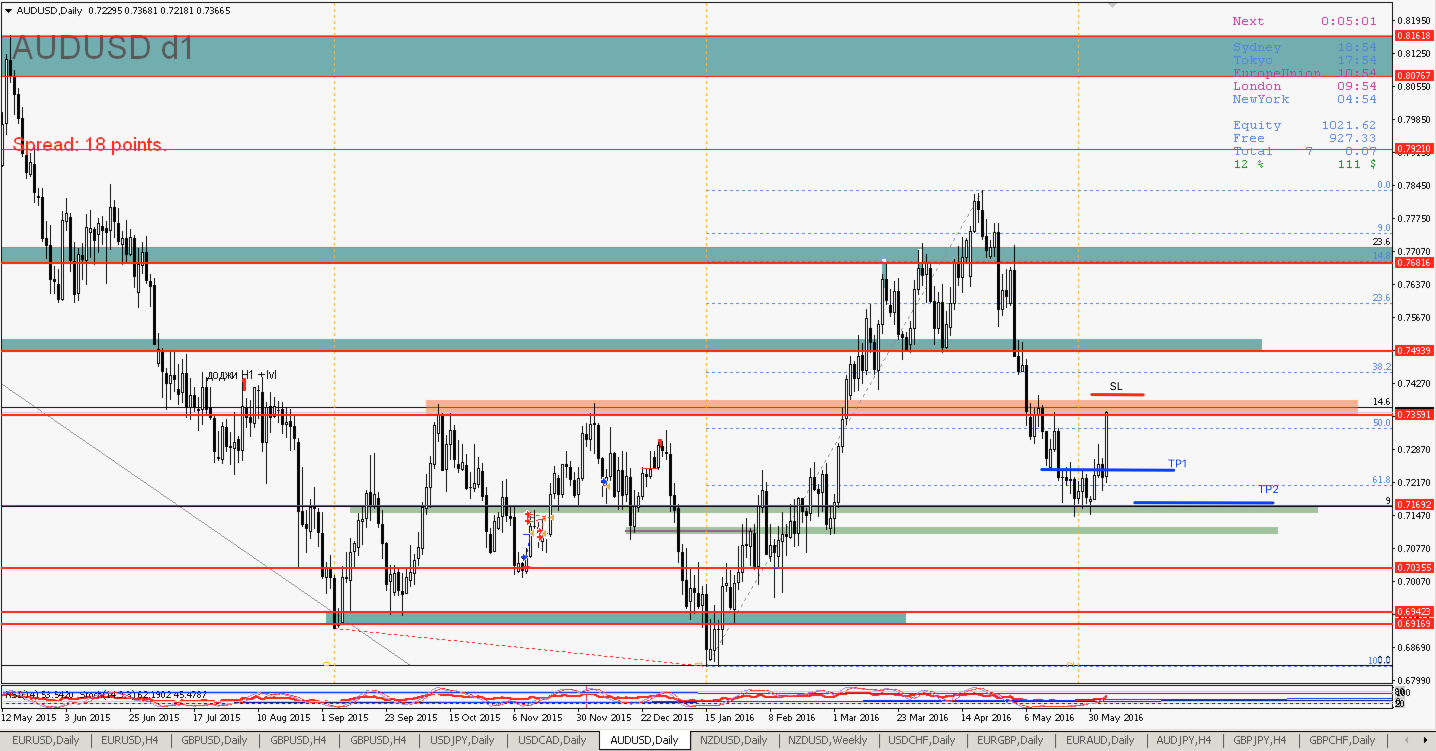Click the 'Spread: 18 points.' label

(x=90, y=145)
